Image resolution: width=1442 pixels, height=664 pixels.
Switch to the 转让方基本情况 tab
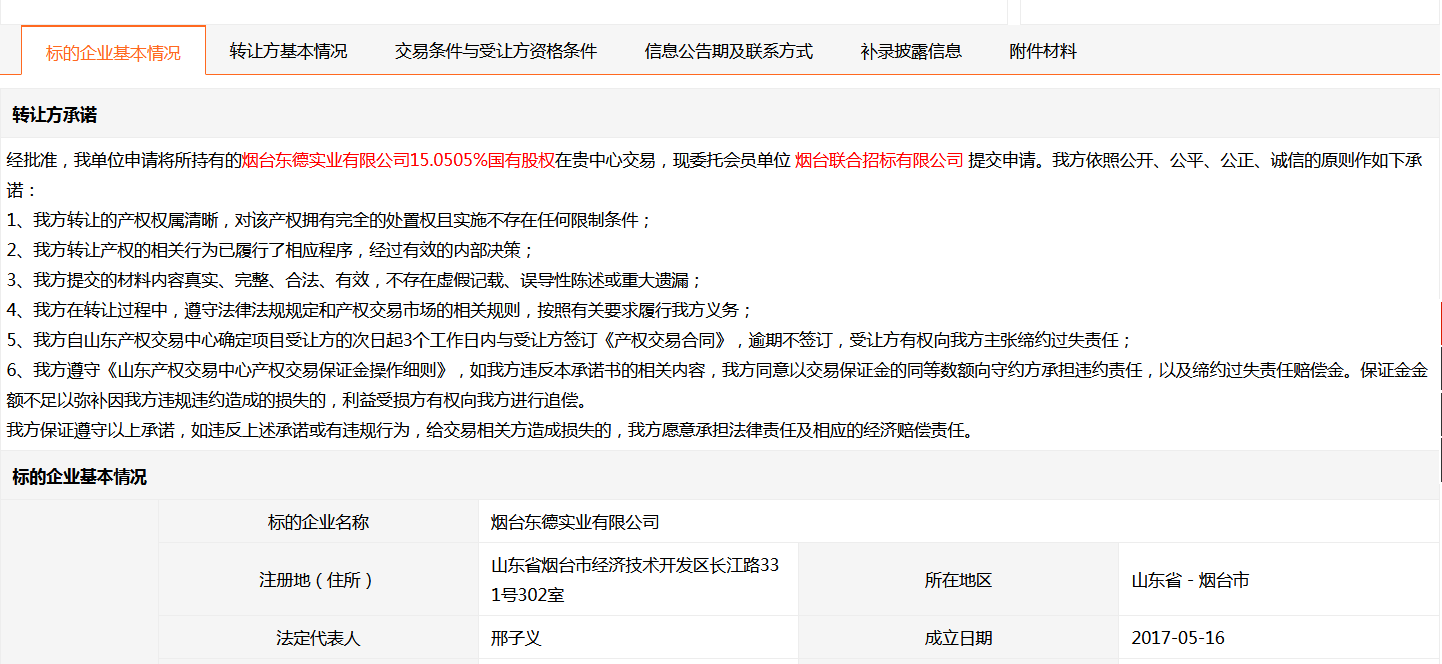pyautogui.click(x=288, y=51)
